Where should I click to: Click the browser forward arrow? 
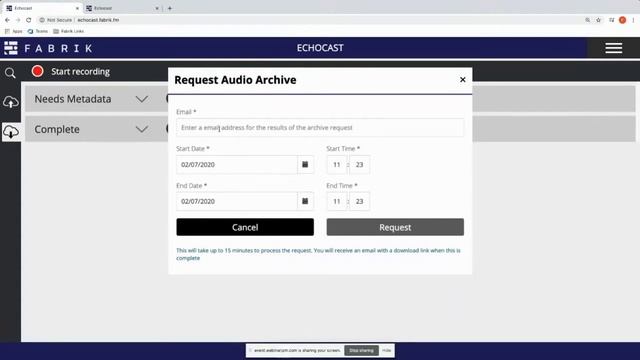coord(18,20)
